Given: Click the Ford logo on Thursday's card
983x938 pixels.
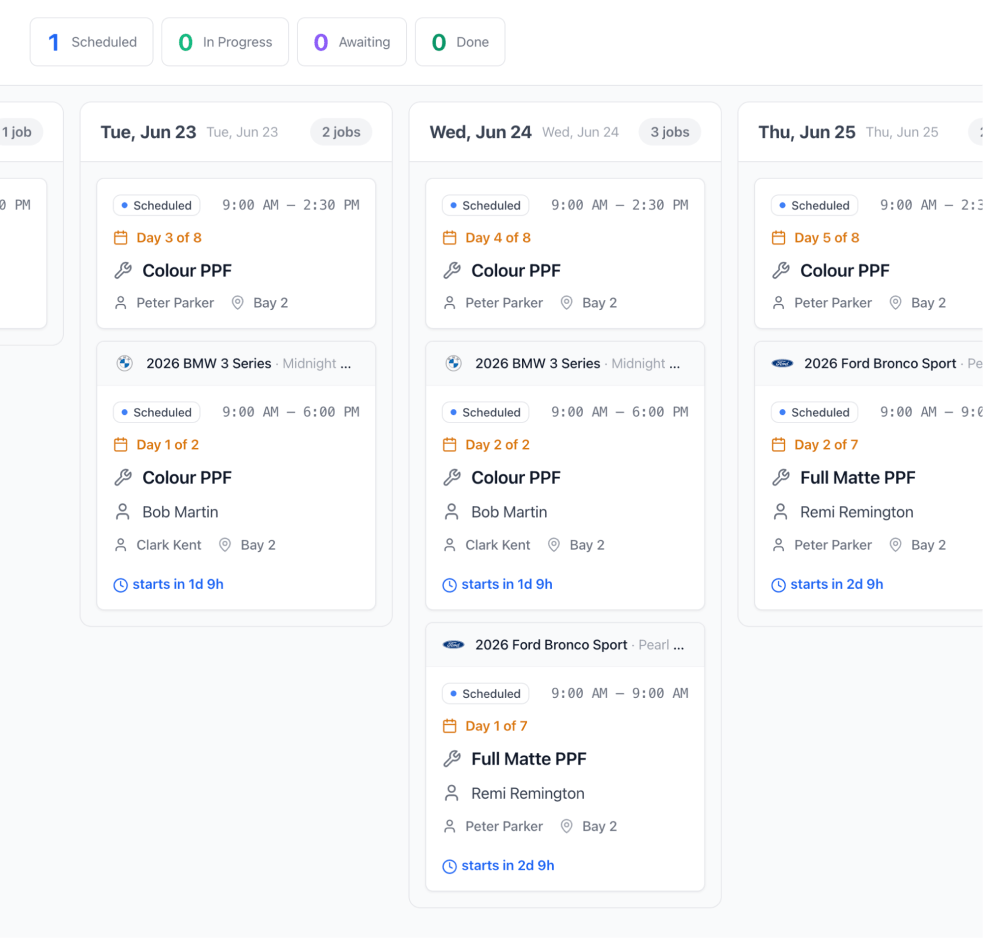Looking at the screenshot, I should pyautogui.click(x=782, y=364).
